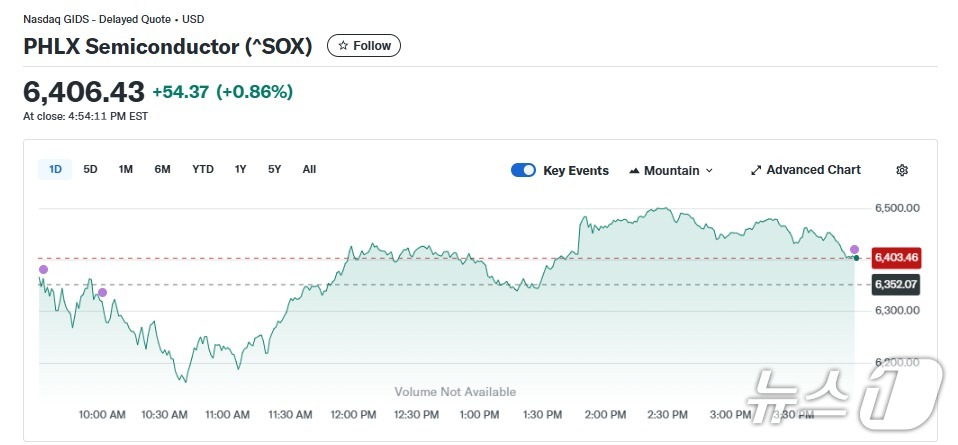Select the 1M range tab
This screenshot has width=958, height=445.
point(126,169)
